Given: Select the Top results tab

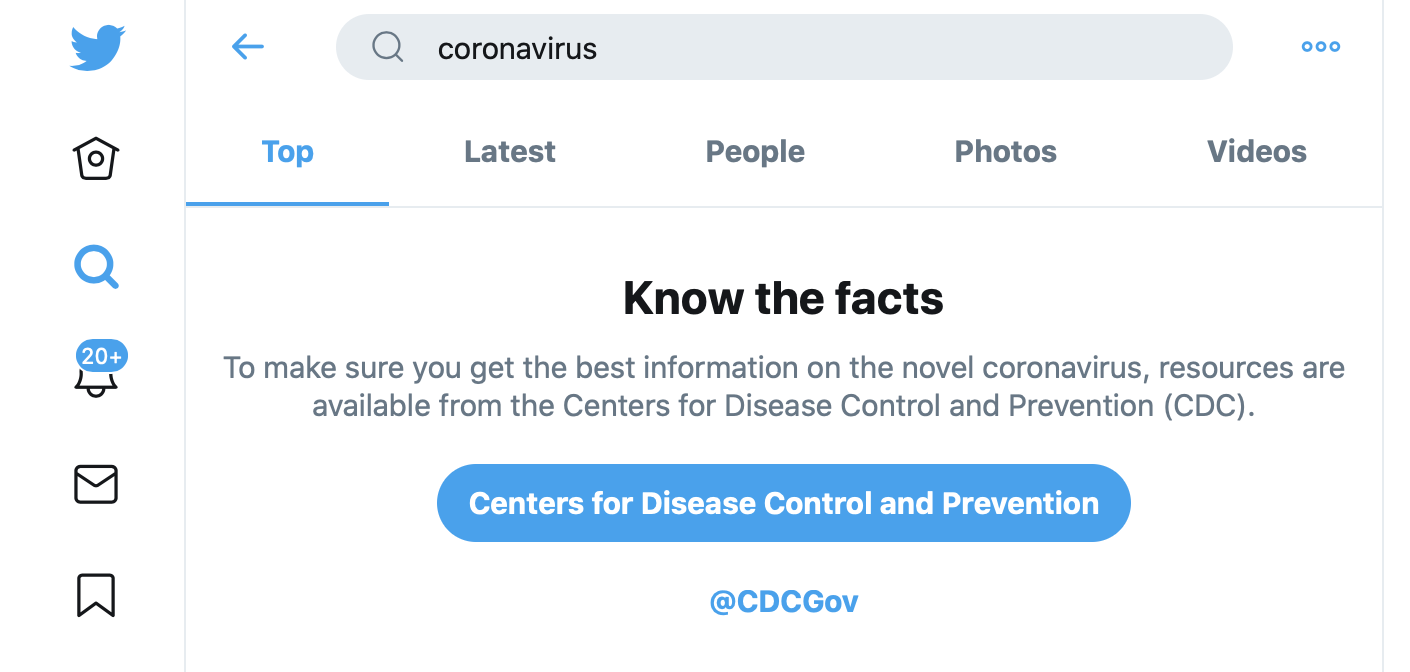Looking at the screenshot, I should (287, 152).
